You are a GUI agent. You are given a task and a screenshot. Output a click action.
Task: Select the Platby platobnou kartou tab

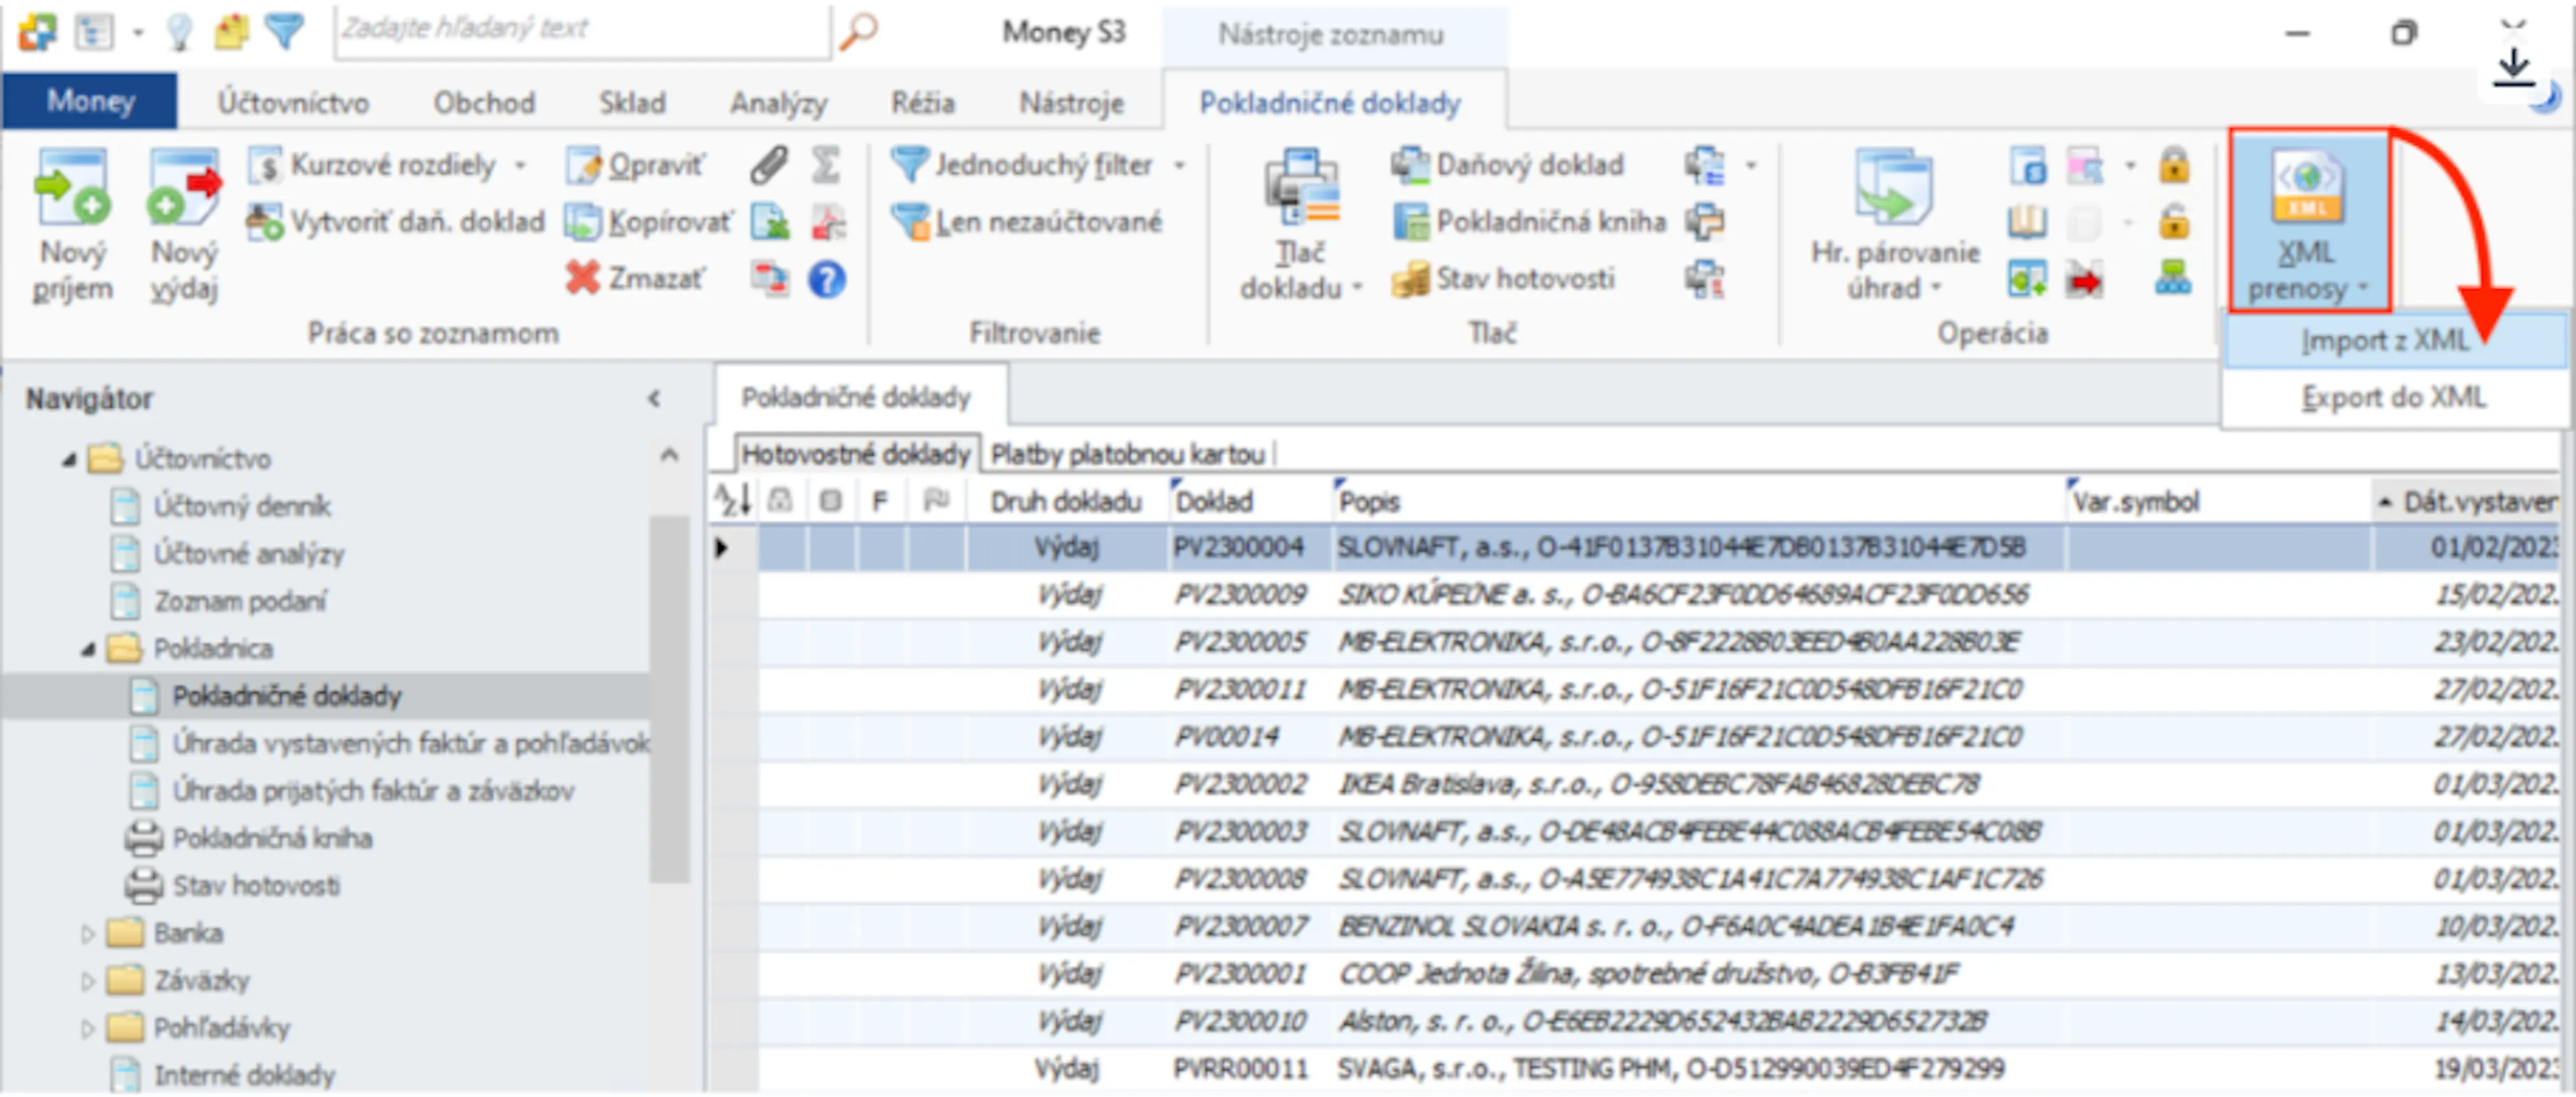pyautogui.click(x=1127, y=455)
